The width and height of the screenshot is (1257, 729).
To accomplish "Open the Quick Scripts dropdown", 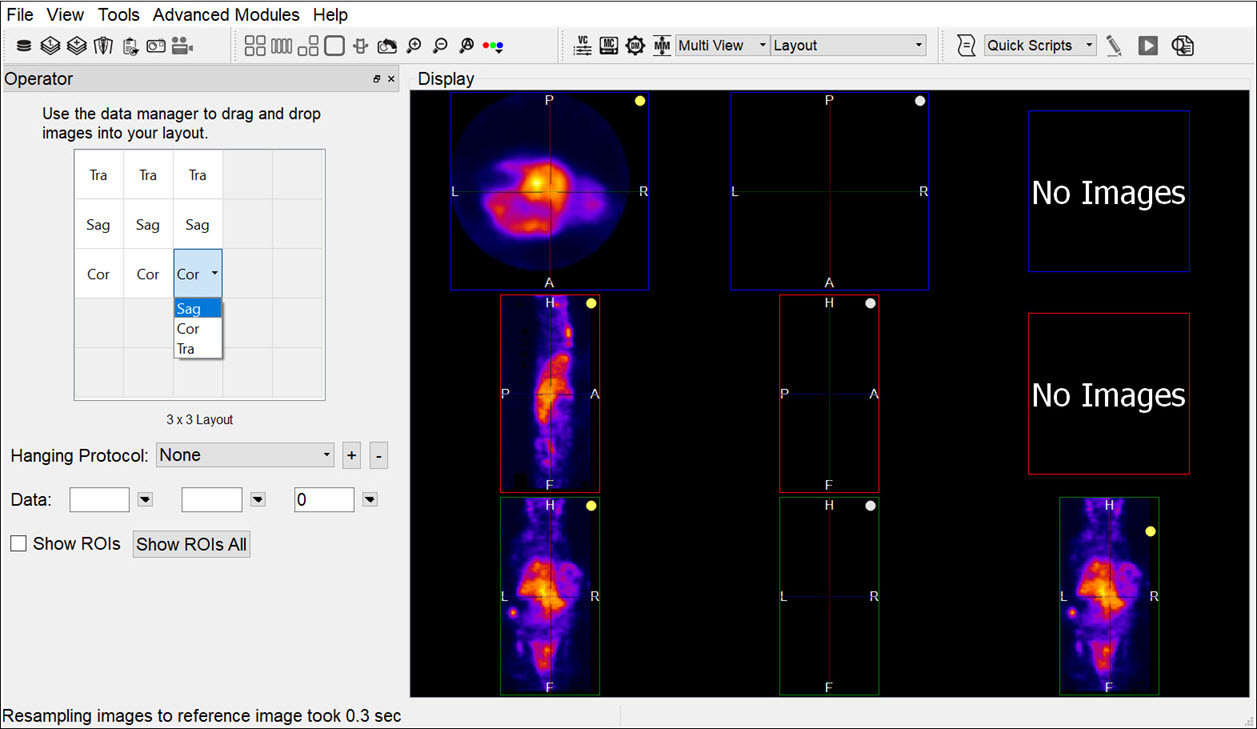I will pos(1040,46).
